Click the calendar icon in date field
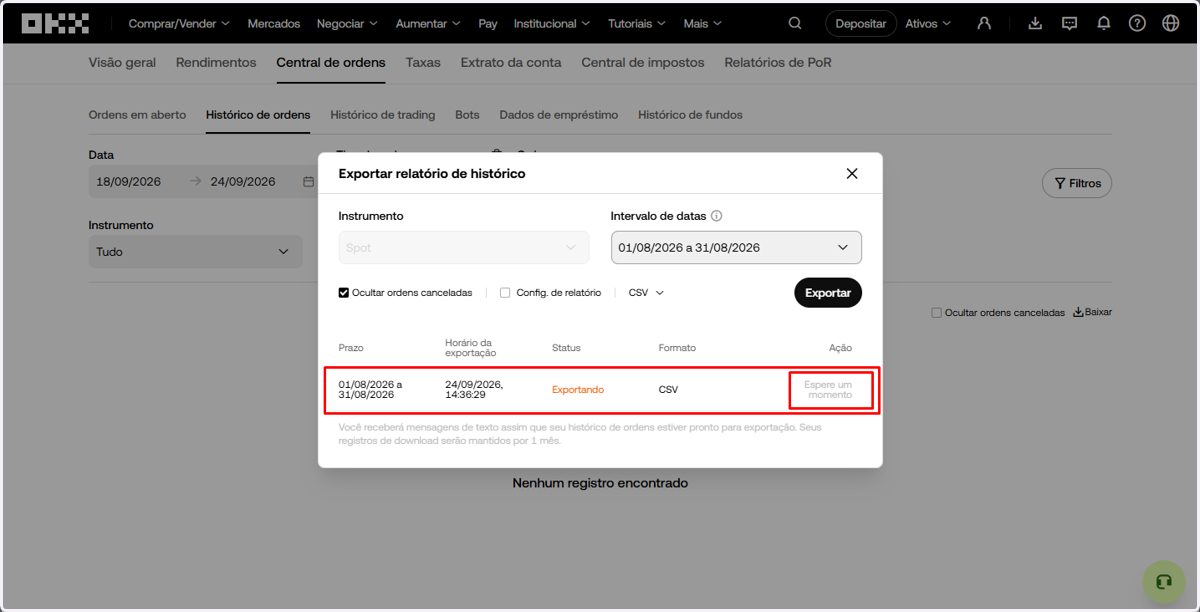1200x612 pixels. pos(308,182)
